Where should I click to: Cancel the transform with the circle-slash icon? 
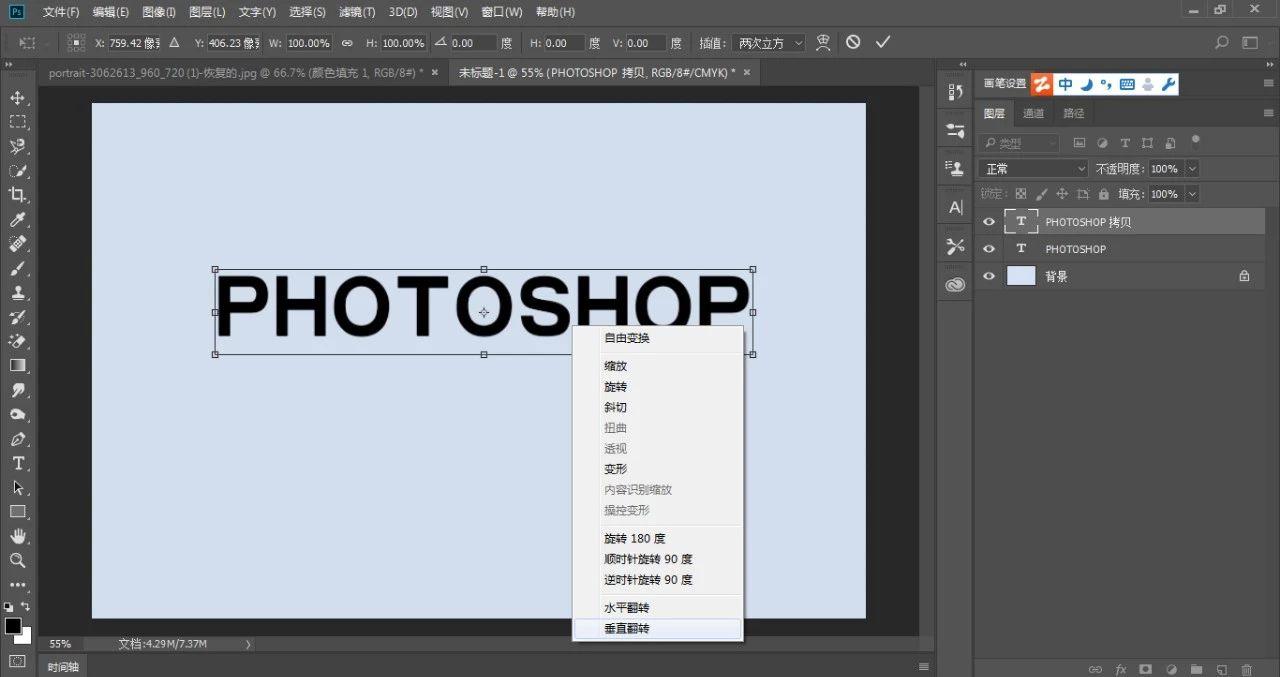tap(853, 42)
